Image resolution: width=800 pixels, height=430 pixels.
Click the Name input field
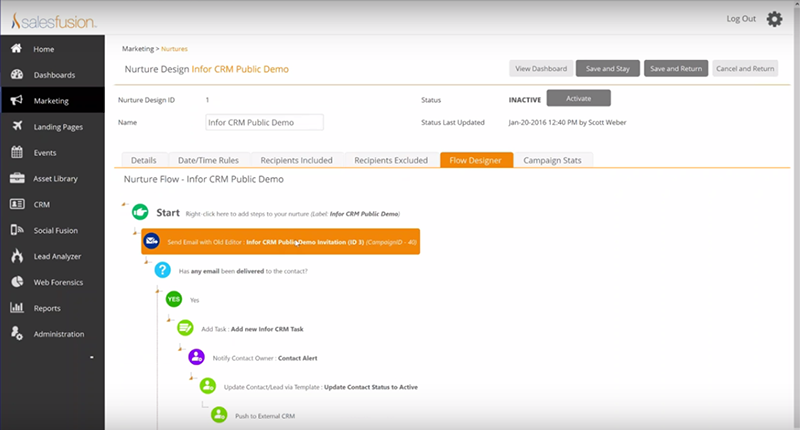click(x=264, y=122)
